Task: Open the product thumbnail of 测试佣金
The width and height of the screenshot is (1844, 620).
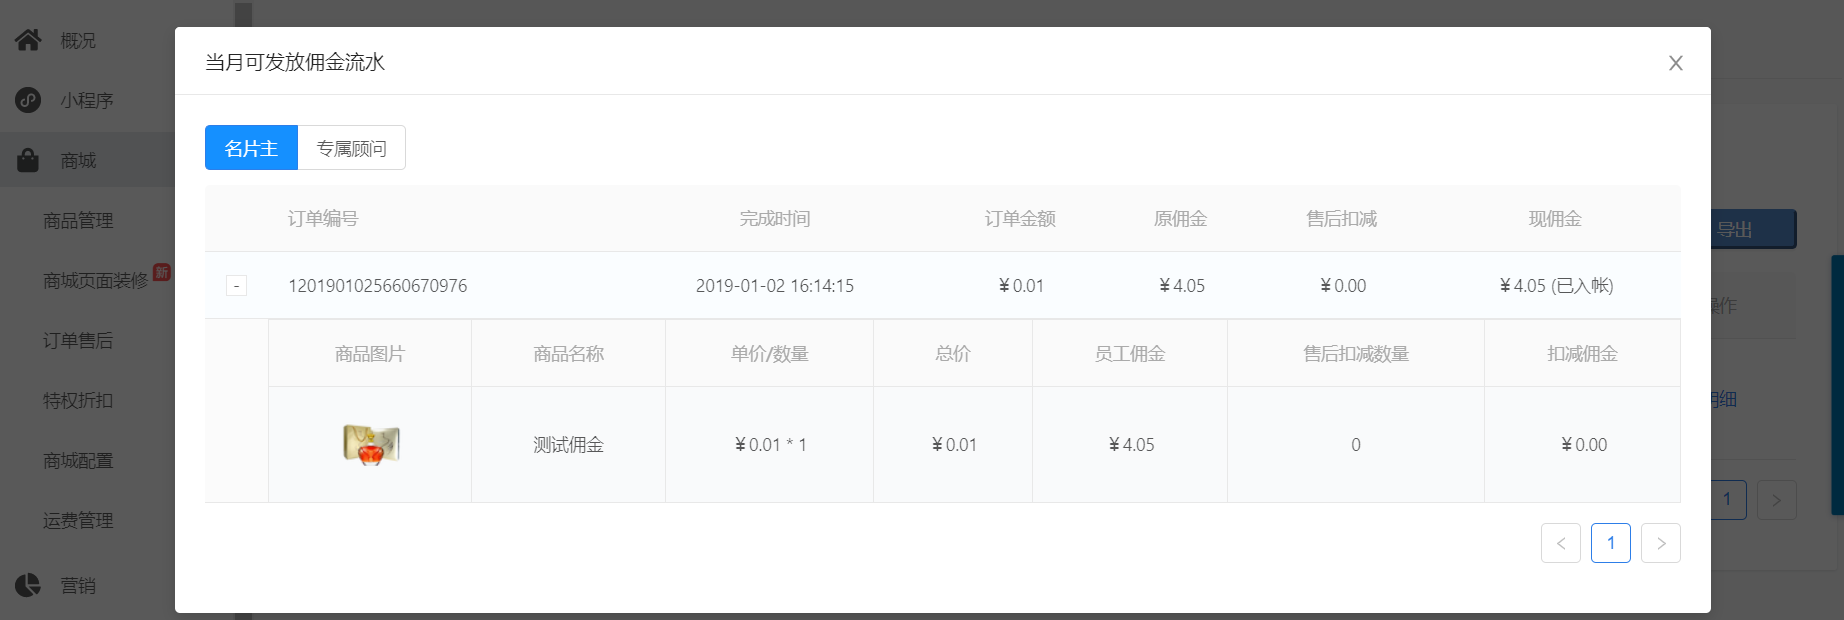Action: (x=371, y=444)
